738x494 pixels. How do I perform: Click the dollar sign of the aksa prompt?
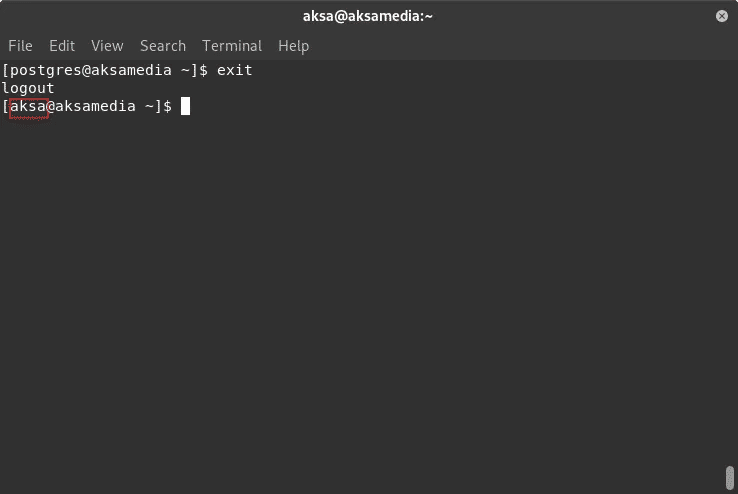click(167, 106)
